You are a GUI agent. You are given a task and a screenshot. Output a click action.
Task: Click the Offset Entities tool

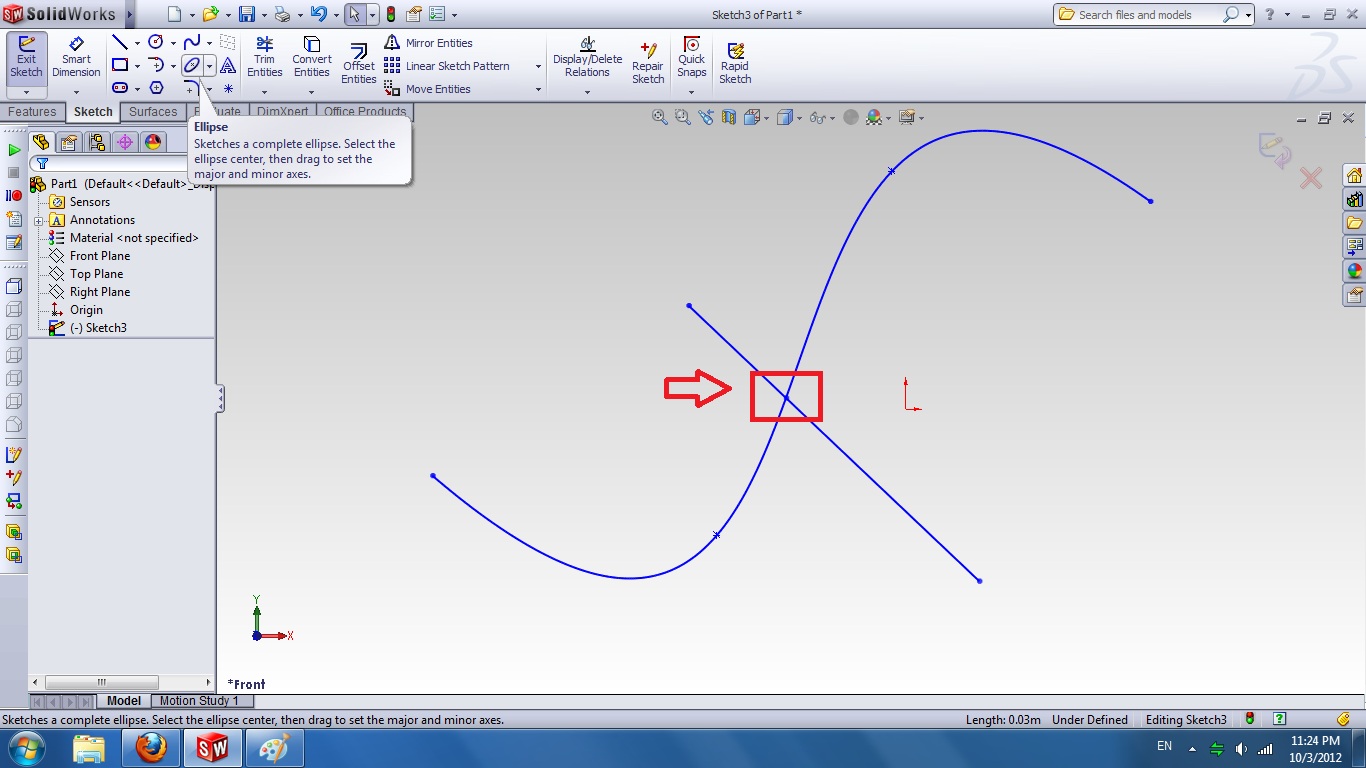tap(359, 65)
